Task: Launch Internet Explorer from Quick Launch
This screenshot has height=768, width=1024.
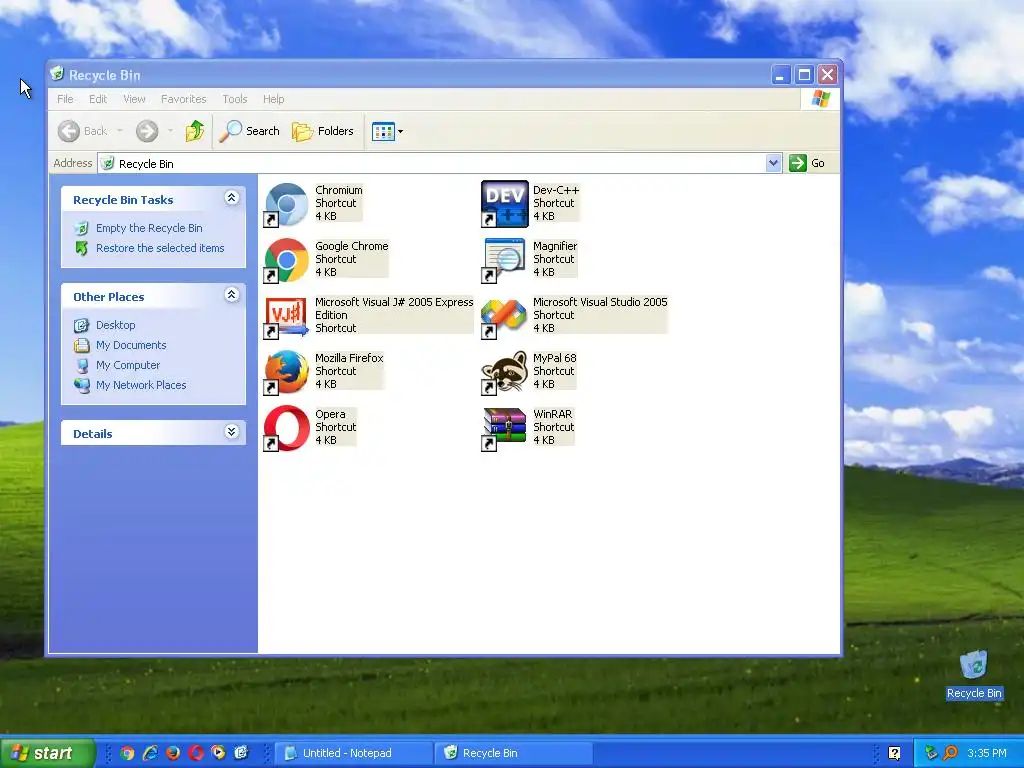Action: [150, 753]
